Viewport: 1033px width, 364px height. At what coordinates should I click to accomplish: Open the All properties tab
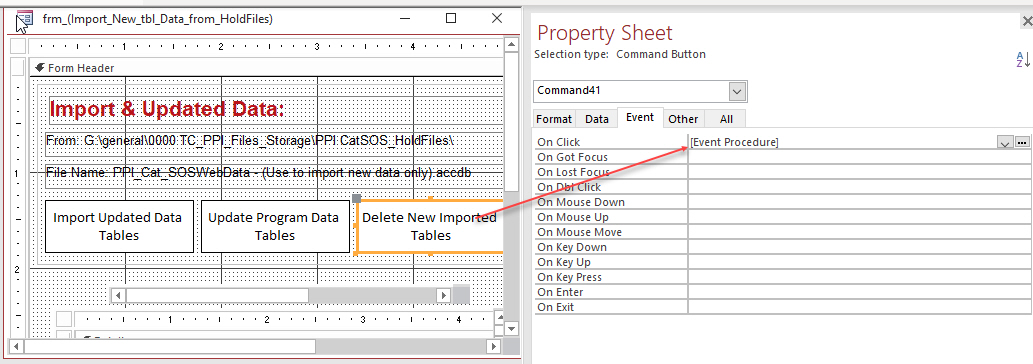pos(726,119)
